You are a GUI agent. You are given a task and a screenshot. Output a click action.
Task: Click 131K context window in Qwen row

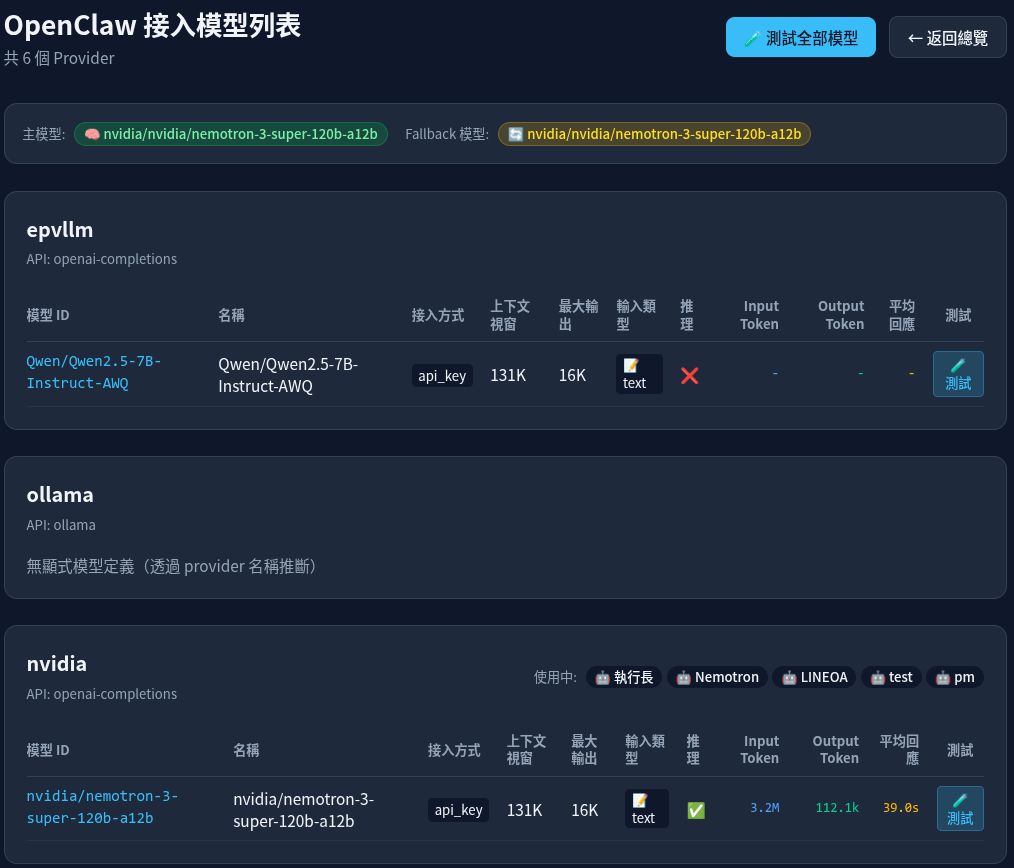(508, 376)
